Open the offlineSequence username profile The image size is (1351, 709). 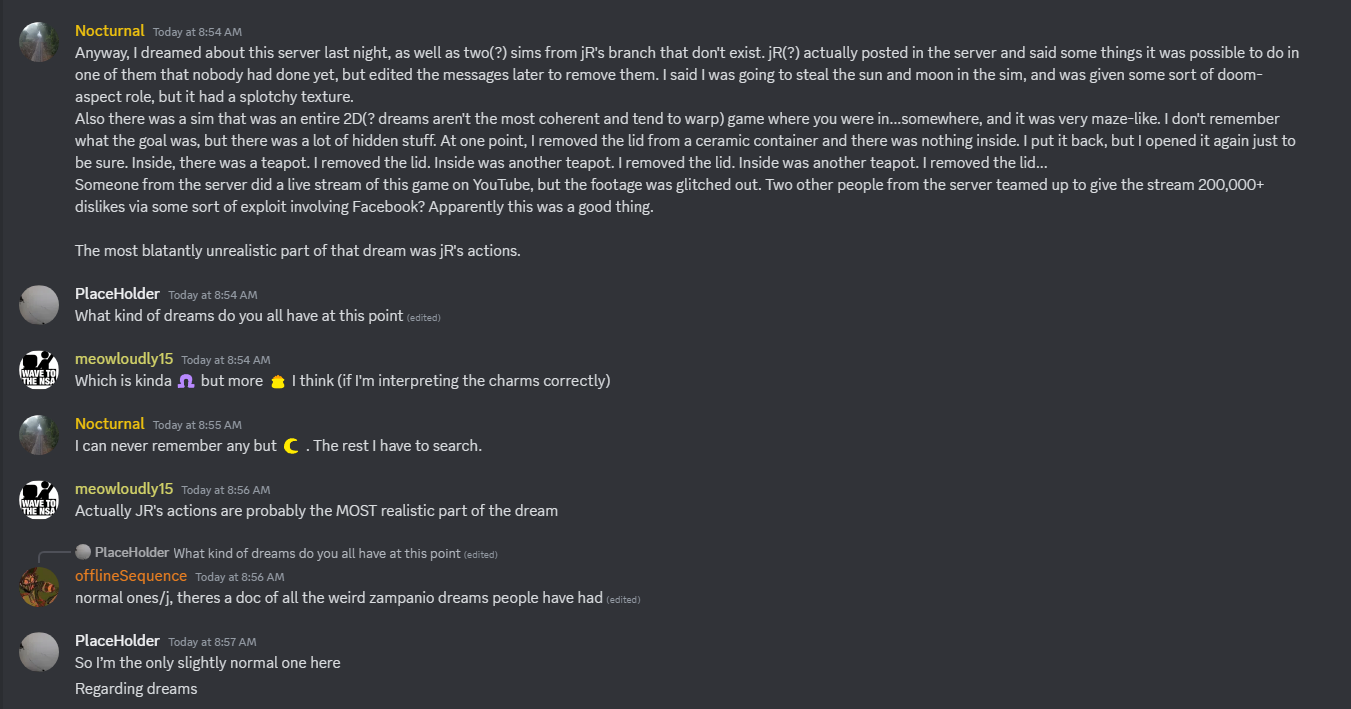pos(131,576)
